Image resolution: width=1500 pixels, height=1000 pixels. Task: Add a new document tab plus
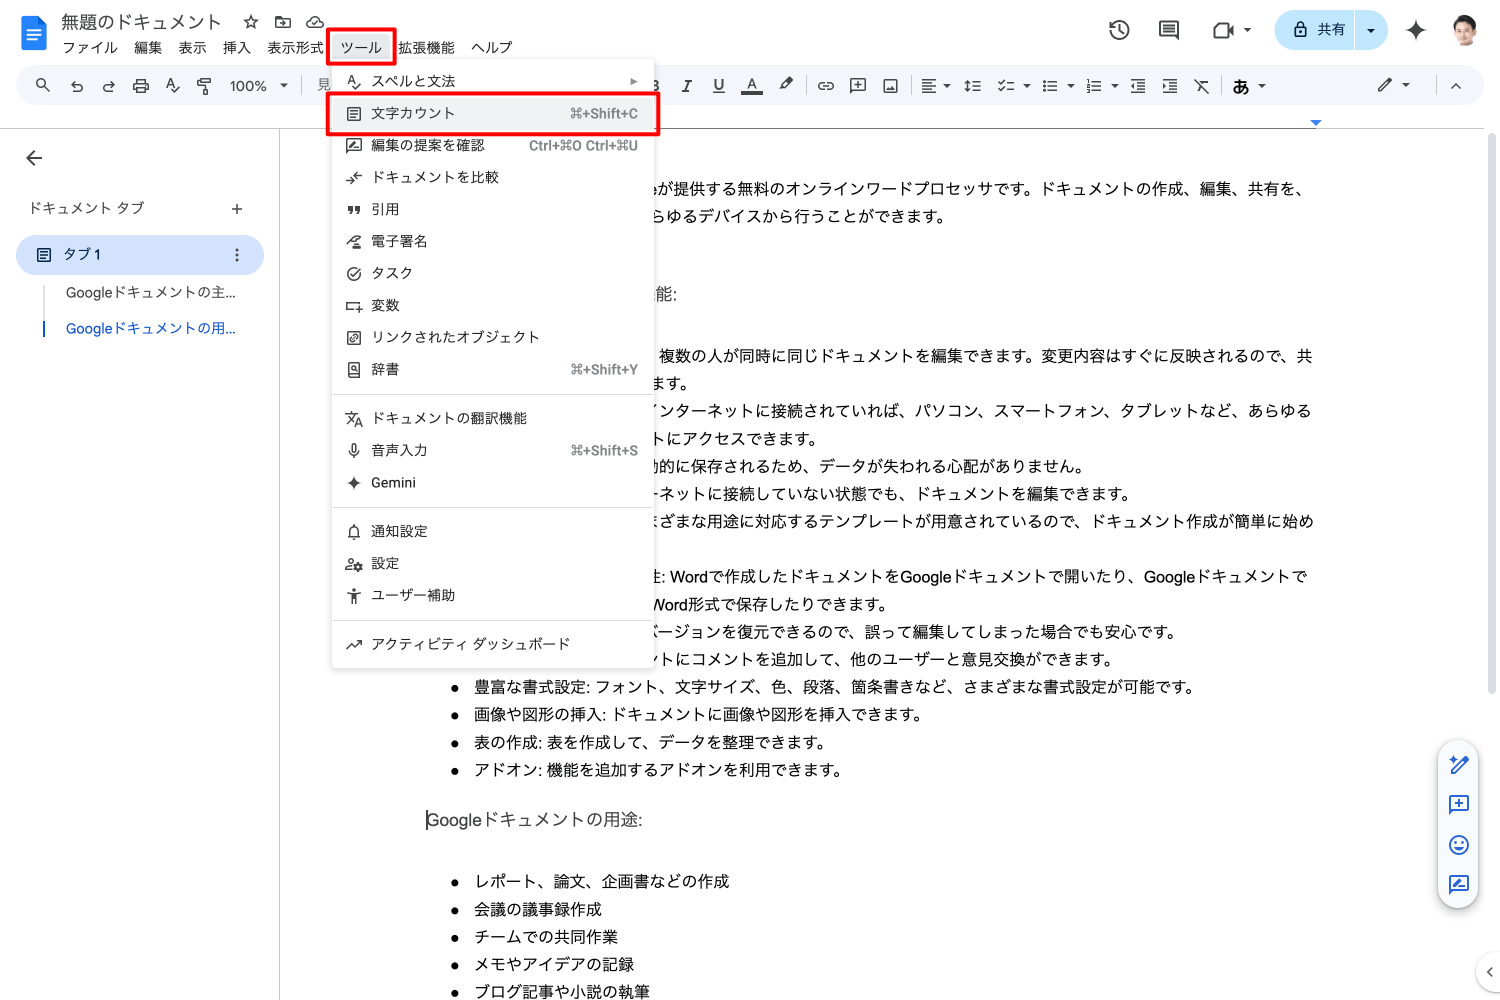click(x=237, y=209)
